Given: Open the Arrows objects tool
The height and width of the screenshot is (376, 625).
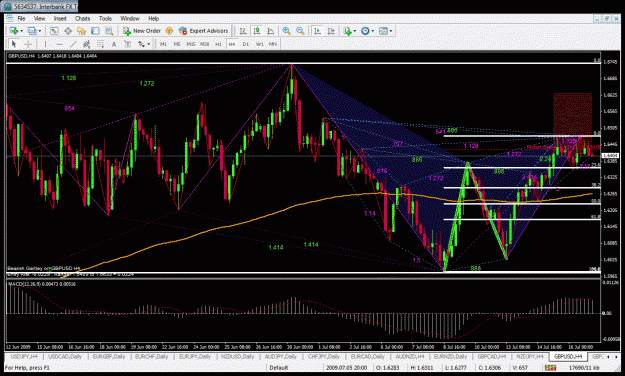Looking at the screenshot, I should point(141,44).
